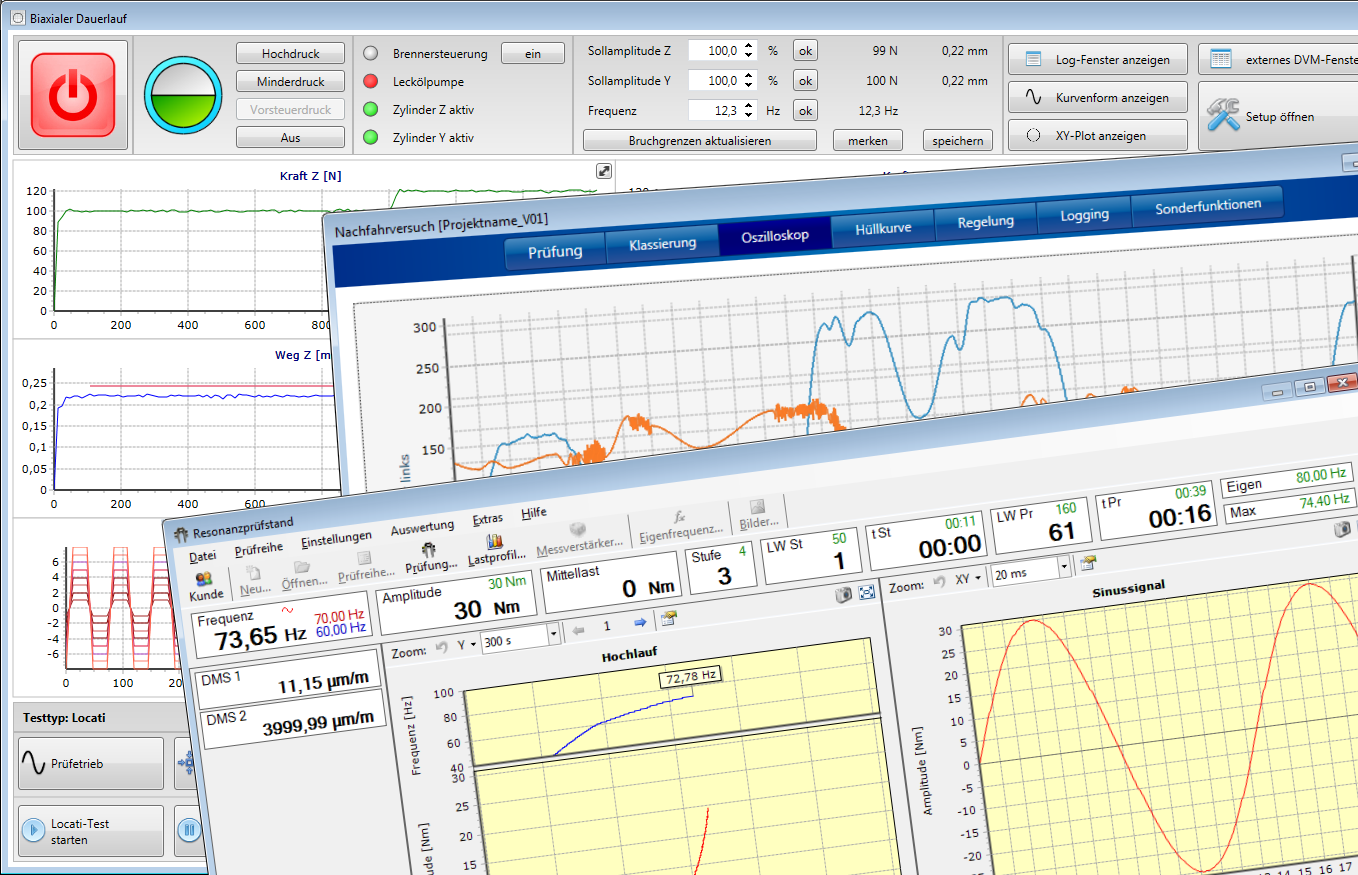Click previous page arrow in Hochlauf toolbar
The height and width of the screenshot is (875, 1358).
(579, 629)
